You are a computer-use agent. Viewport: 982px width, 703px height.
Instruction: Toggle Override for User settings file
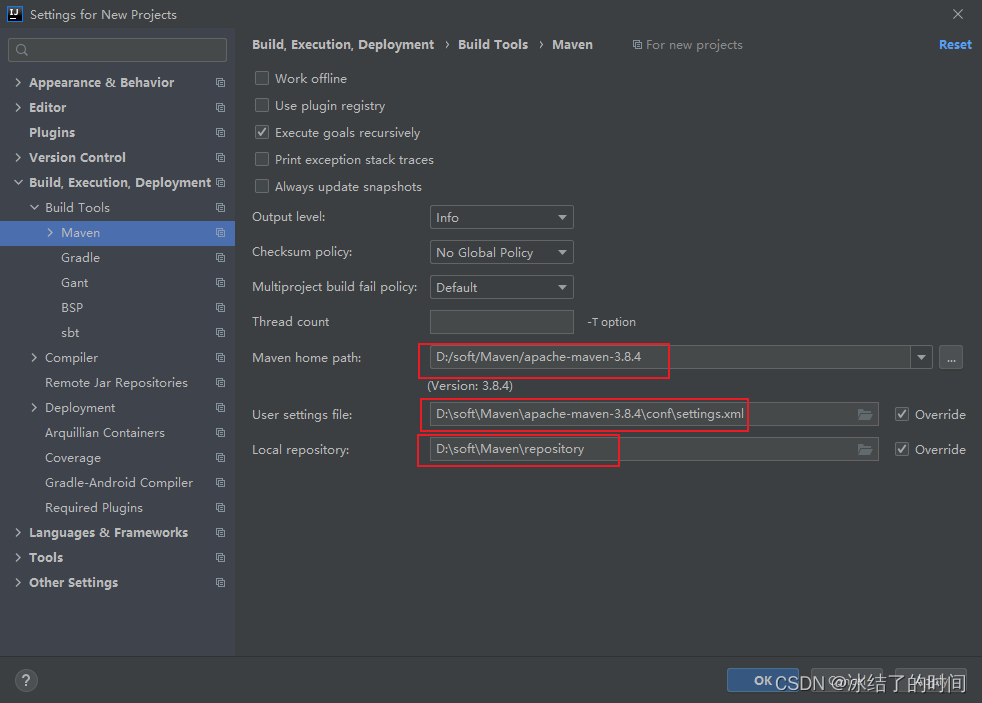click(902, 414)
